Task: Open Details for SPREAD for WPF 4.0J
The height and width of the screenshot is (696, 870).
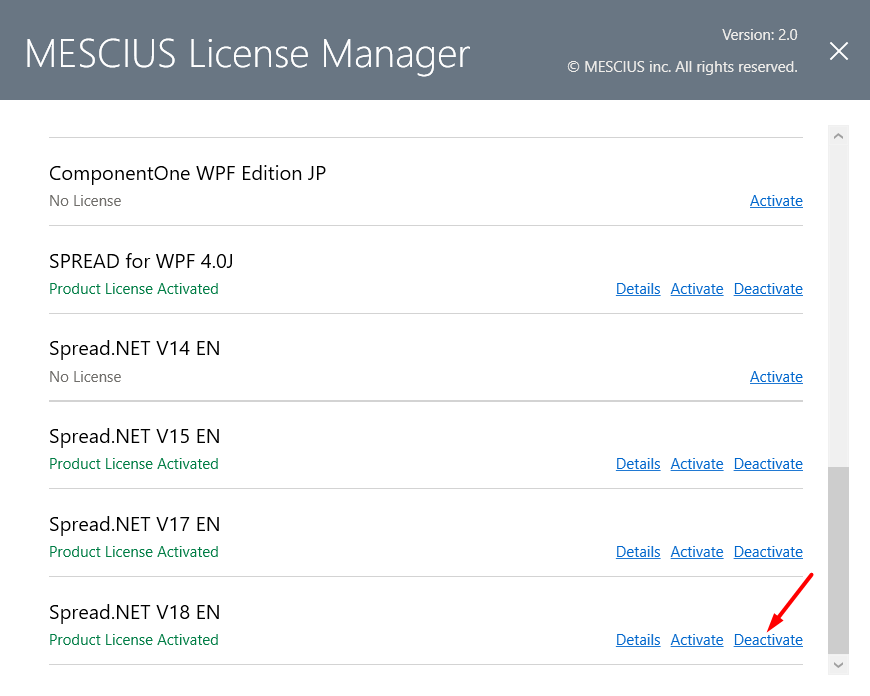Action: [638, 289]
